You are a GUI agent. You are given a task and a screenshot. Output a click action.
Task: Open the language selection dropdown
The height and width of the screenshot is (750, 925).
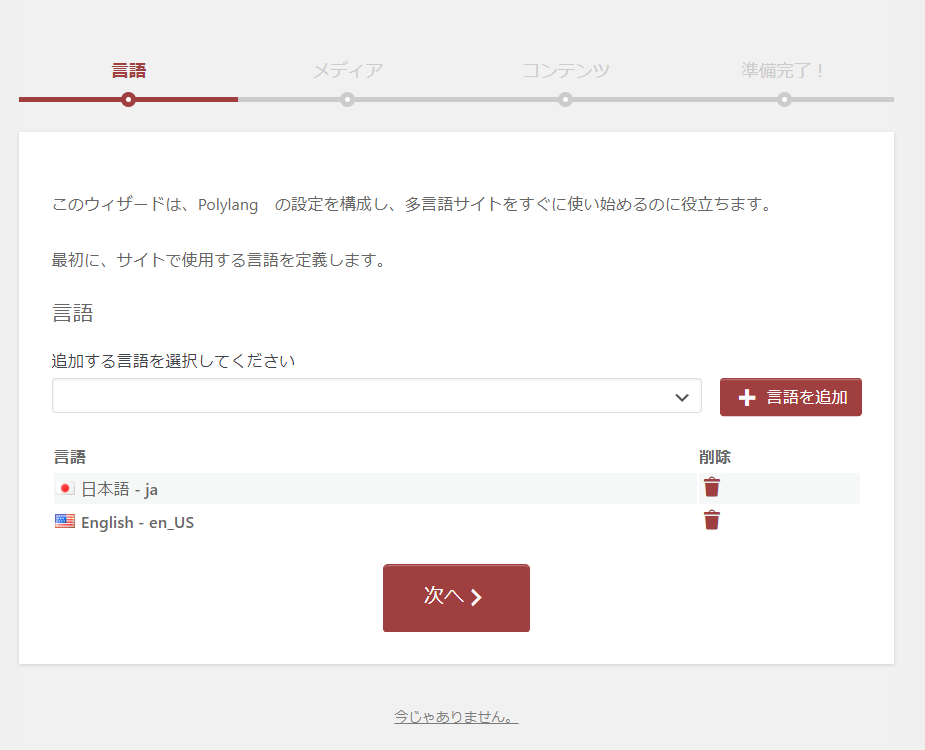pyautogui.click(x=375, y=396)
